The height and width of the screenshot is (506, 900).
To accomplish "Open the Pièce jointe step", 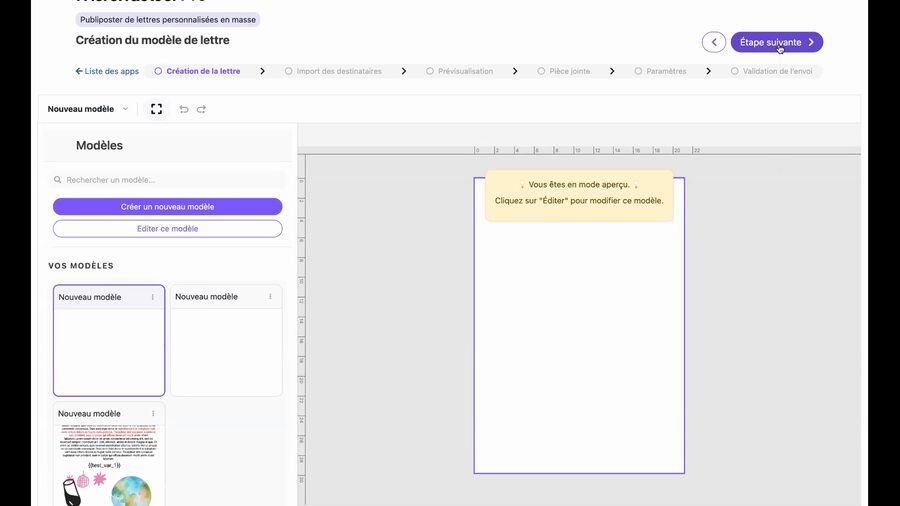I will point(569,71).
